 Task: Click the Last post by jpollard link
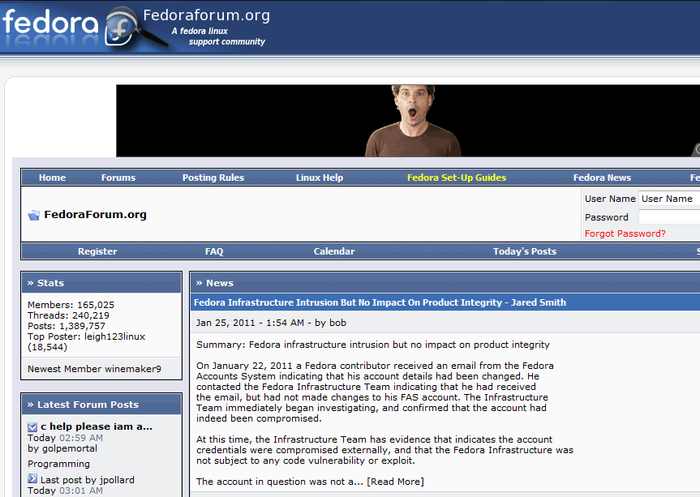pos(88,480)
